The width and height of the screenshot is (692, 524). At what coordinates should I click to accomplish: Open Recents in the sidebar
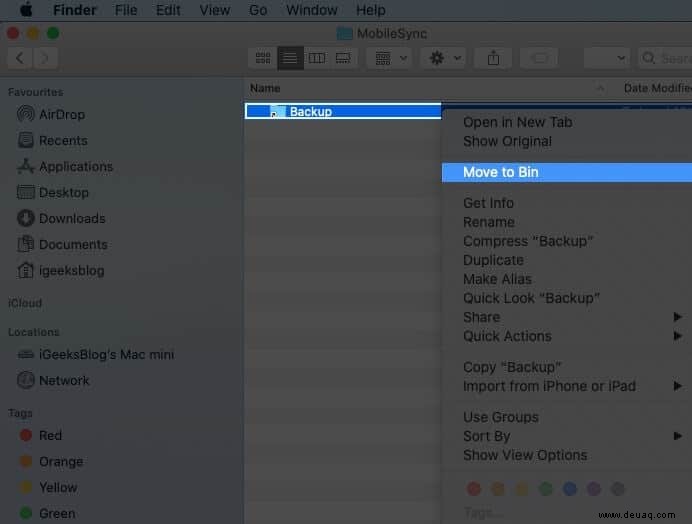pos(53,140)
